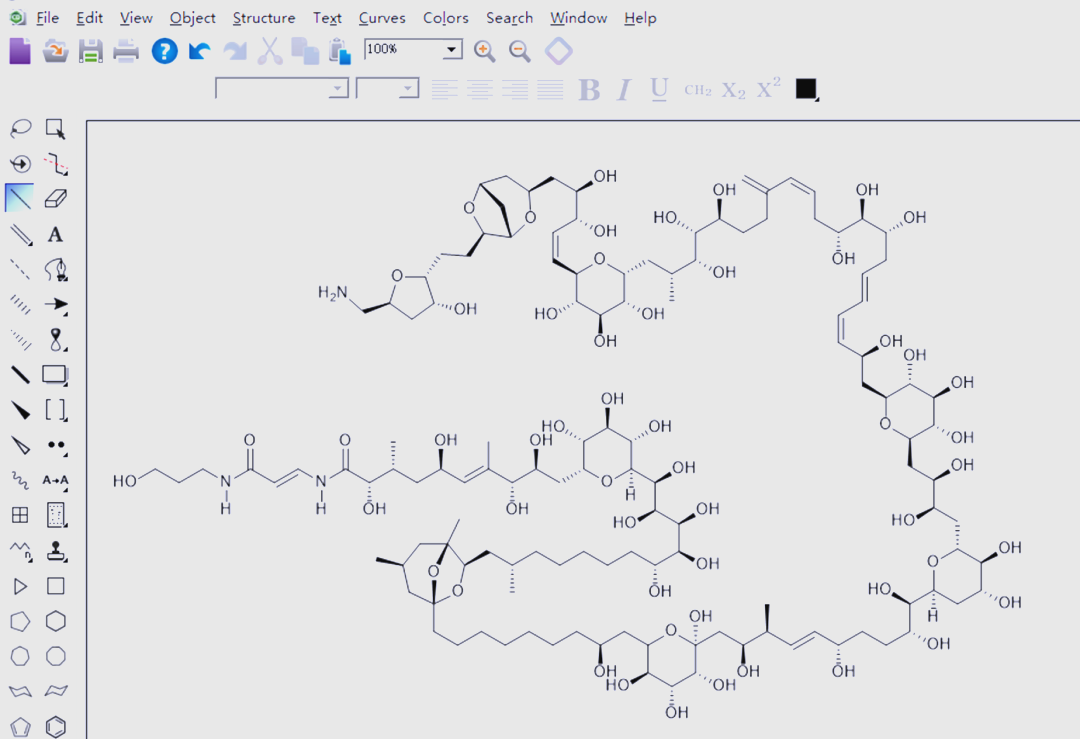Open the Curves menu
This screenshot has width=1080, height=739.
pyautogui.click(x=382, y=18)
